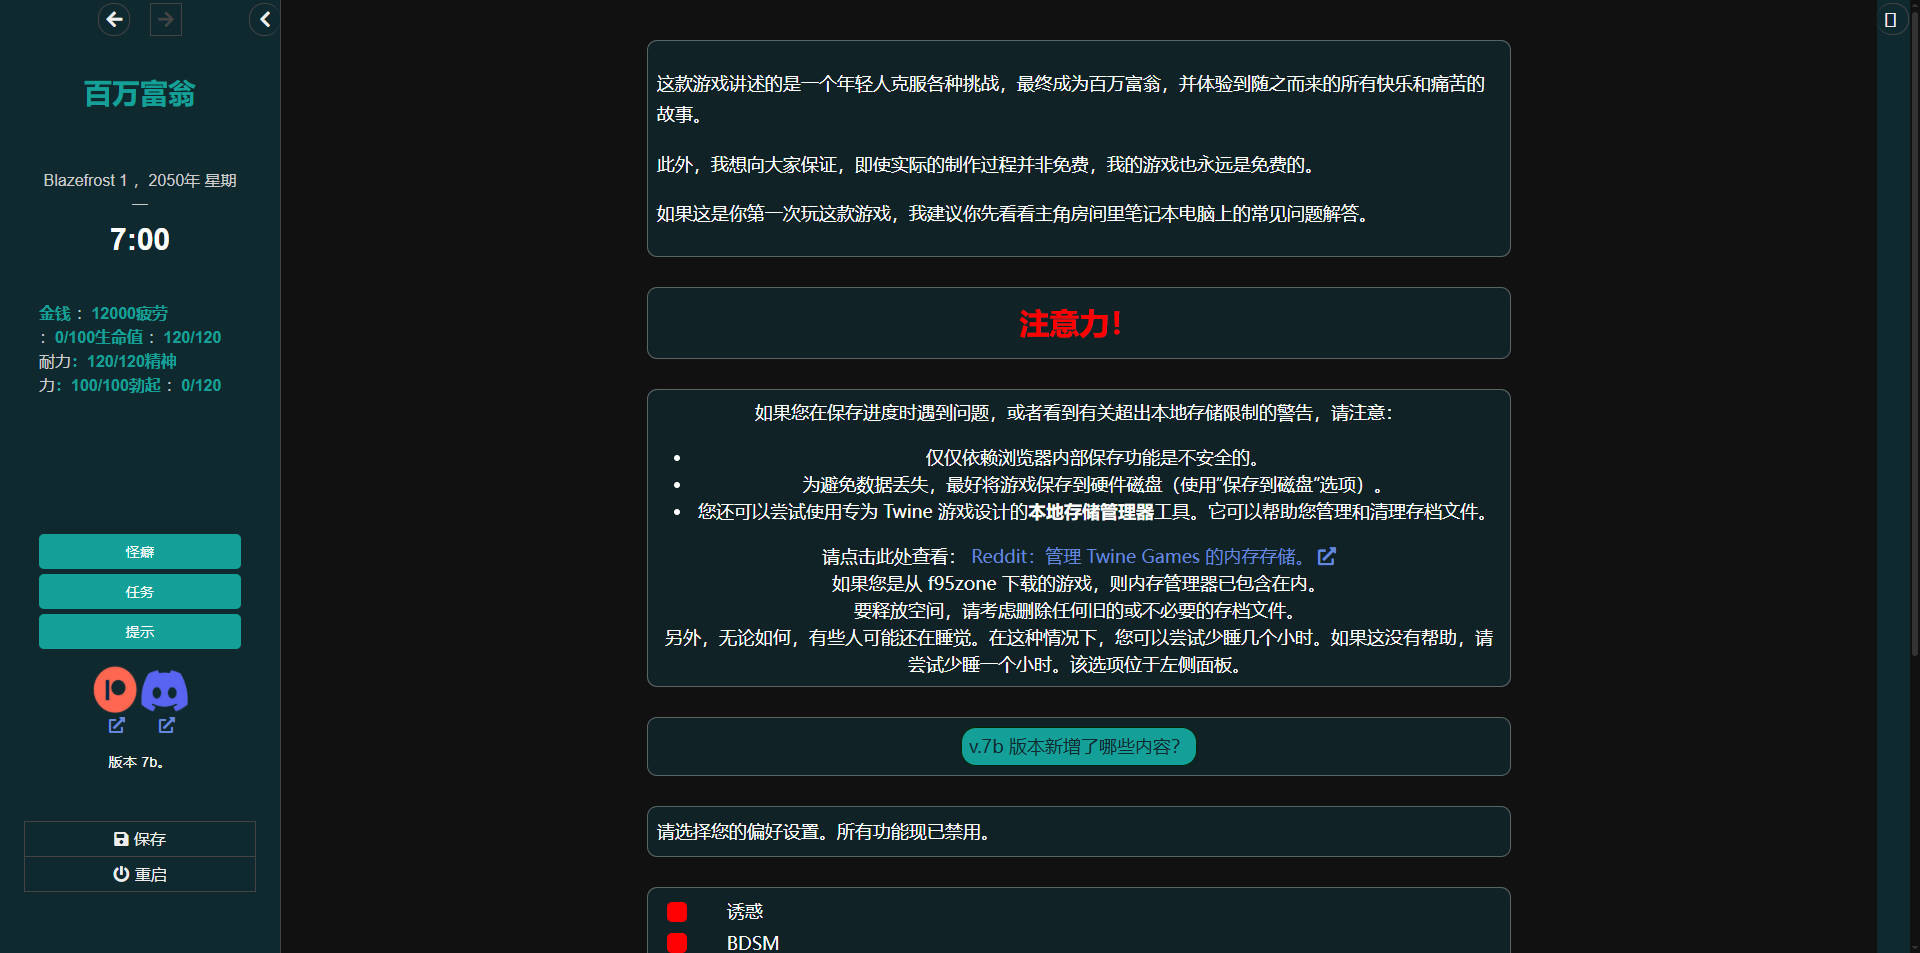Screen dimensions: 1920x953
Task: Open the 怪癖 menu button
Action: pos(140,552)
